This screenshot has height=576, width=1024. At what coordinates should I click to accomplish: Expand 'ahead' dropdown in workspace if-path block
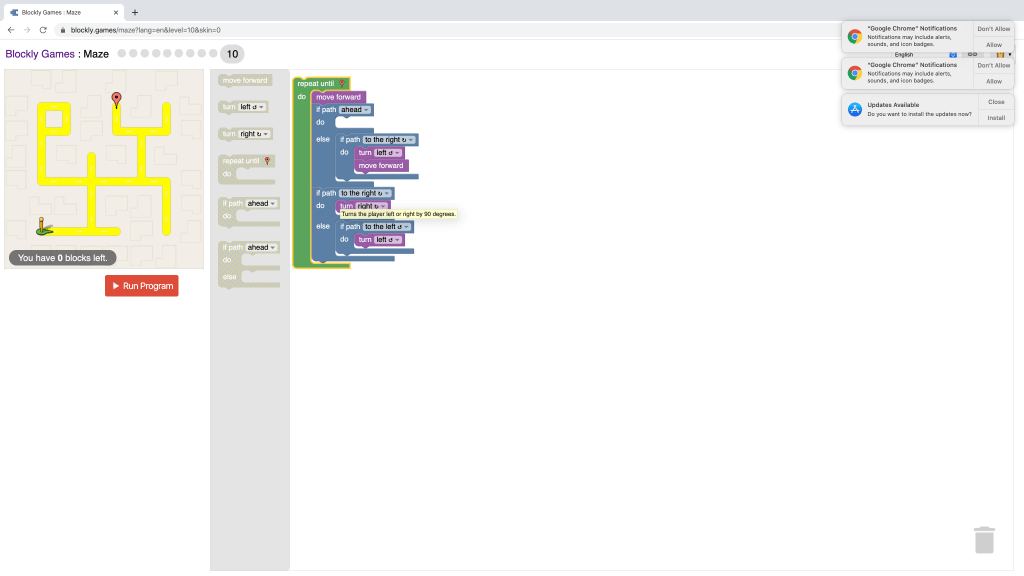pyautogui.click(x=355, y=109)
